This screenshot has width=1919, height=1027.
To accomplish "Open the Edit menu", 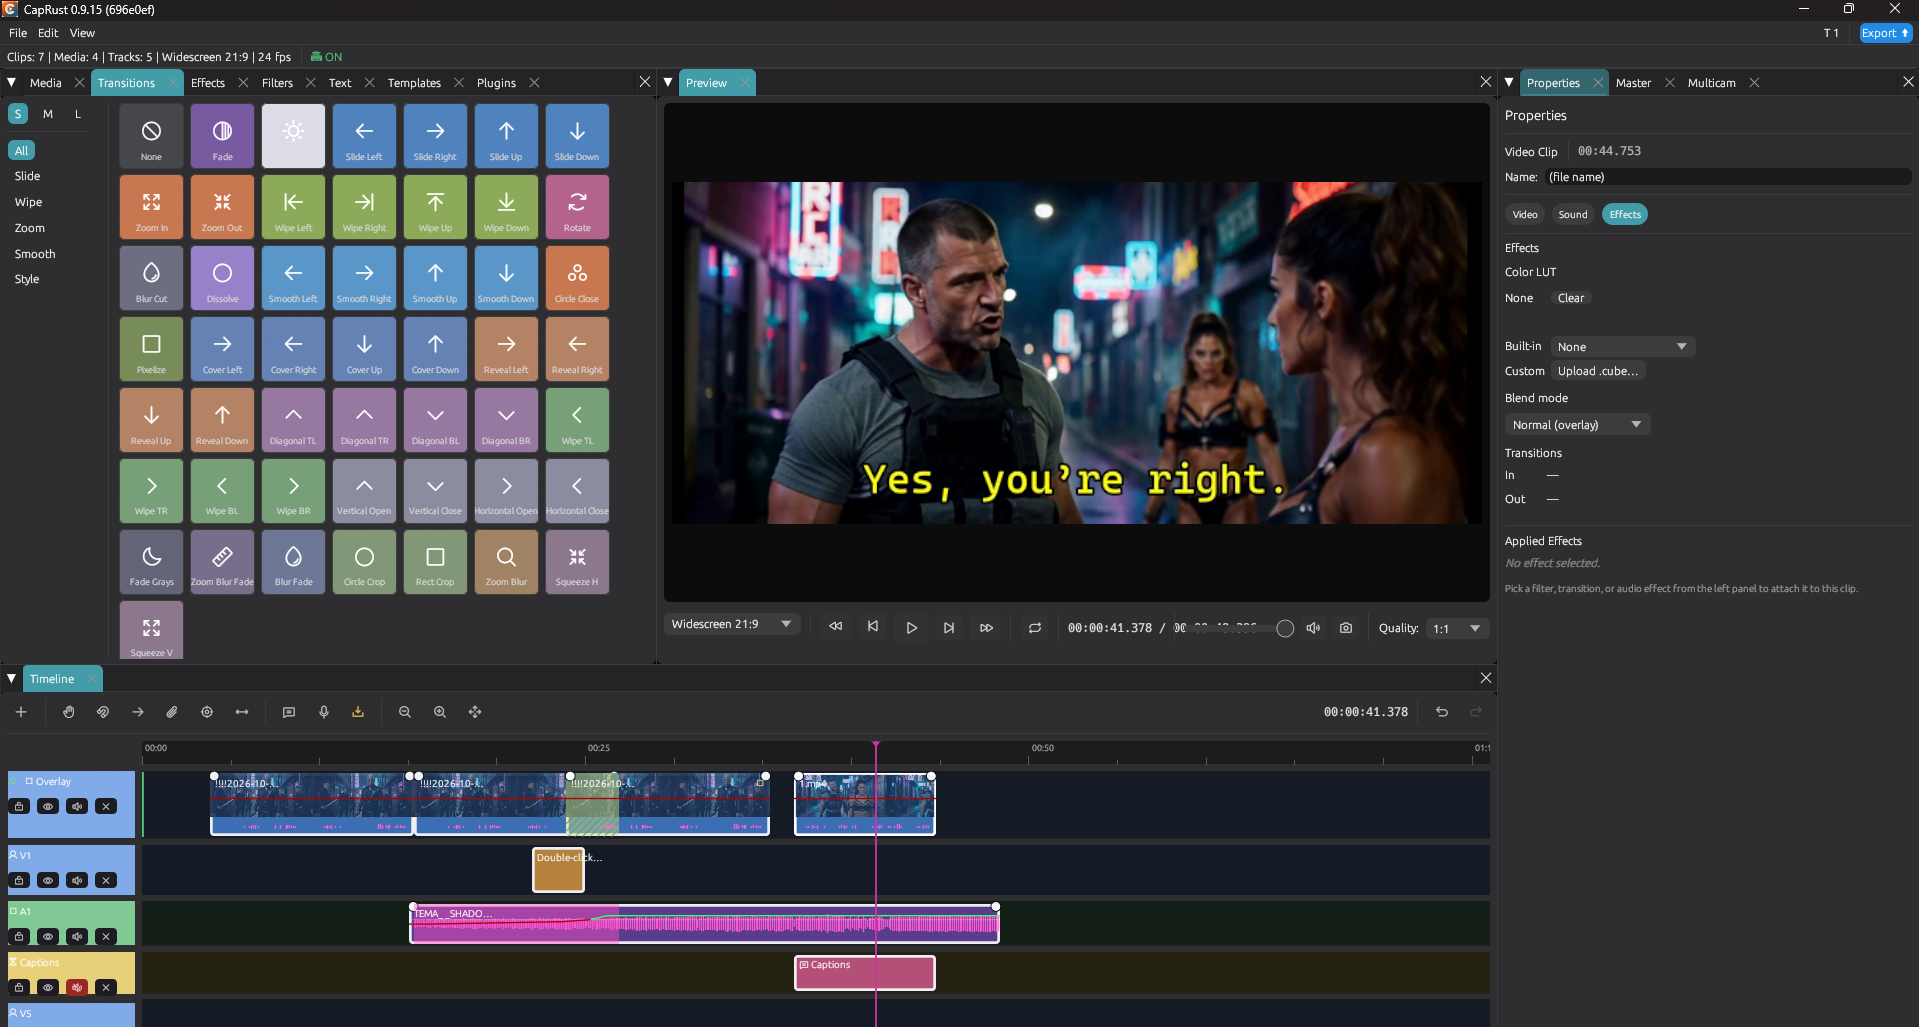I will pyautogui.click(x=48, y=33).
